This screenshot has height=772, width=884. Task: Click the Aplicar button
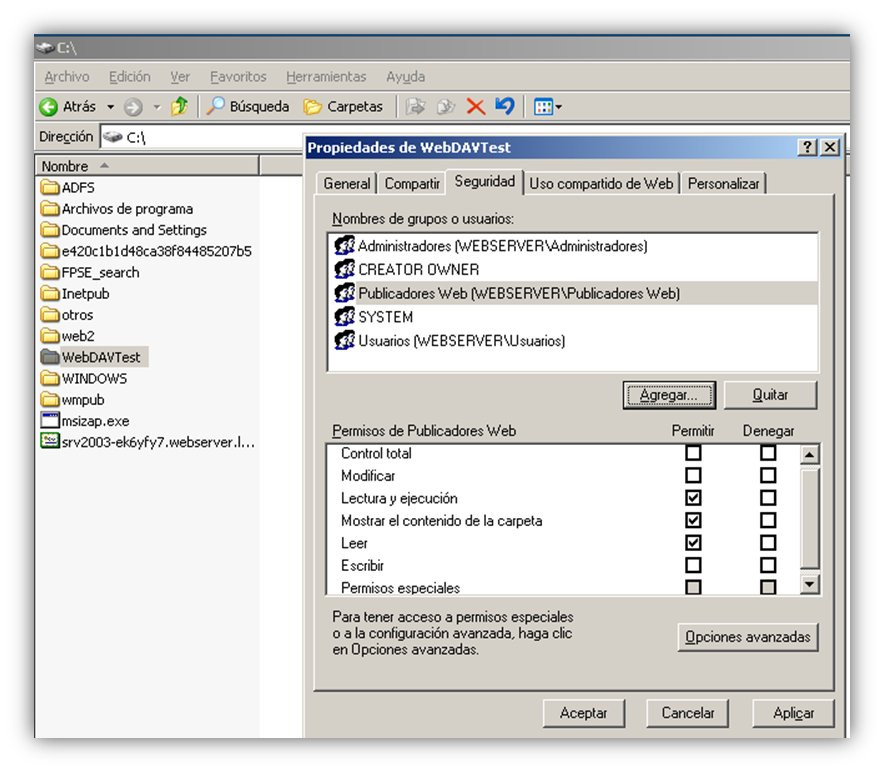point(793,713)
